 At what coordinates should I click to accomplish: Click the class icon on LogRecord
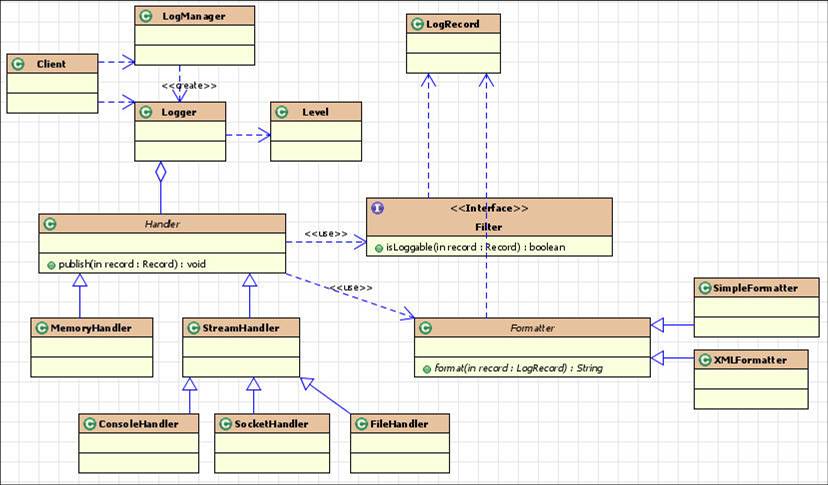(417, 24)
